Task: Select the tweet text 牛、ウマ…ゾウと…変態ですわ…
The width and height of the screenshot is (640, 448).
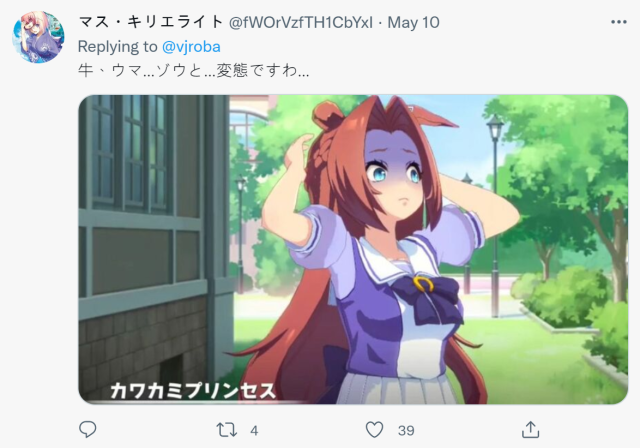Action: pyautogui.click(x=193, y=71)
